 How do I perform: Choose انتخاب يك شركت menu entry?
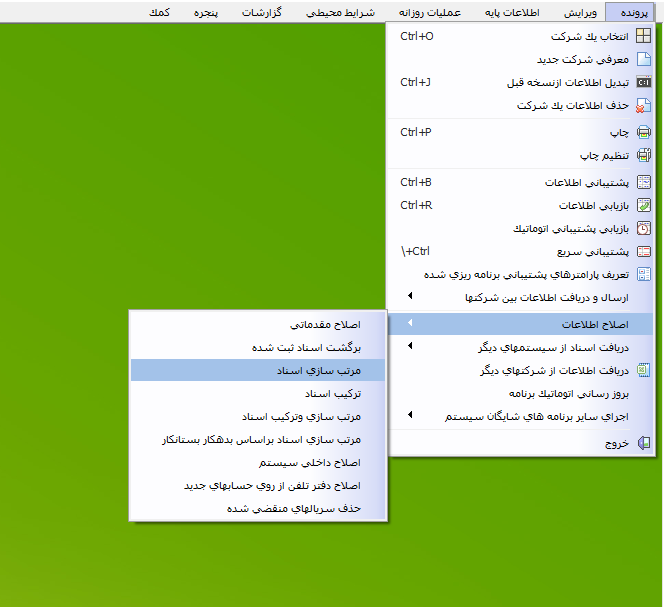coord(520,36)
